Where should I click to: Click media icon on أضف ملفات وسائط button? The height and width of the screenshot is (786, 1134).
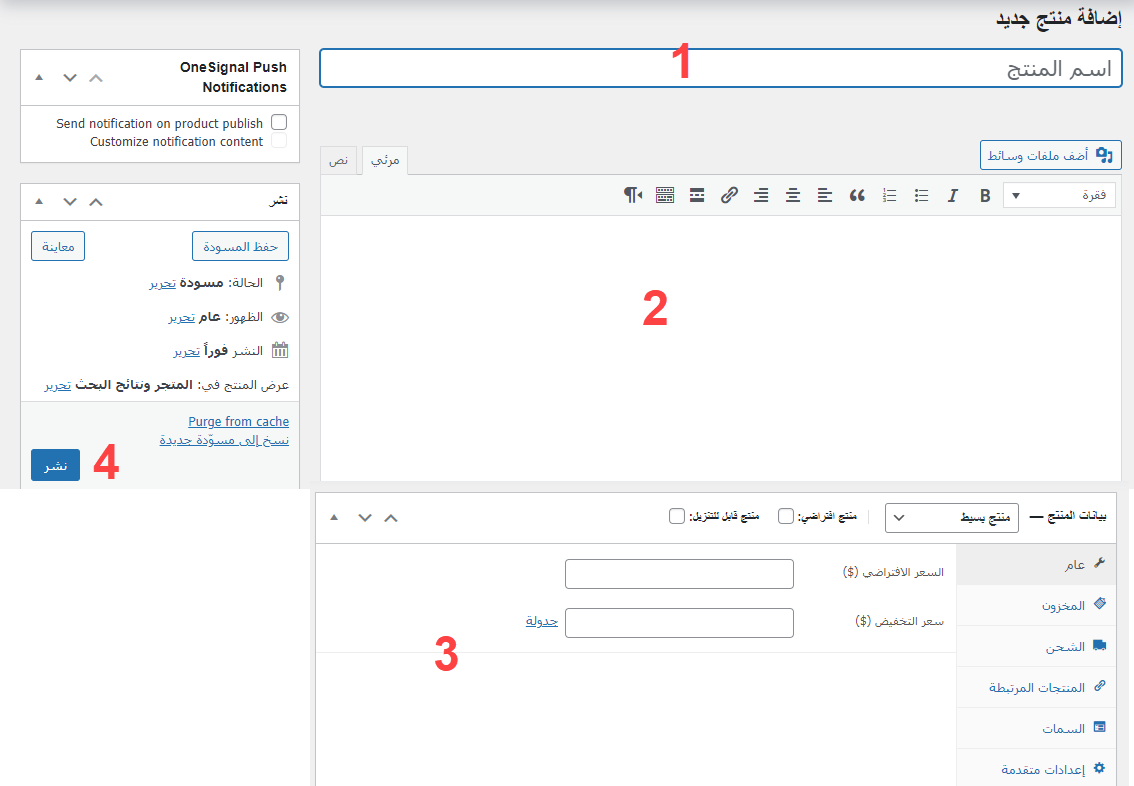pos(1104,155)
